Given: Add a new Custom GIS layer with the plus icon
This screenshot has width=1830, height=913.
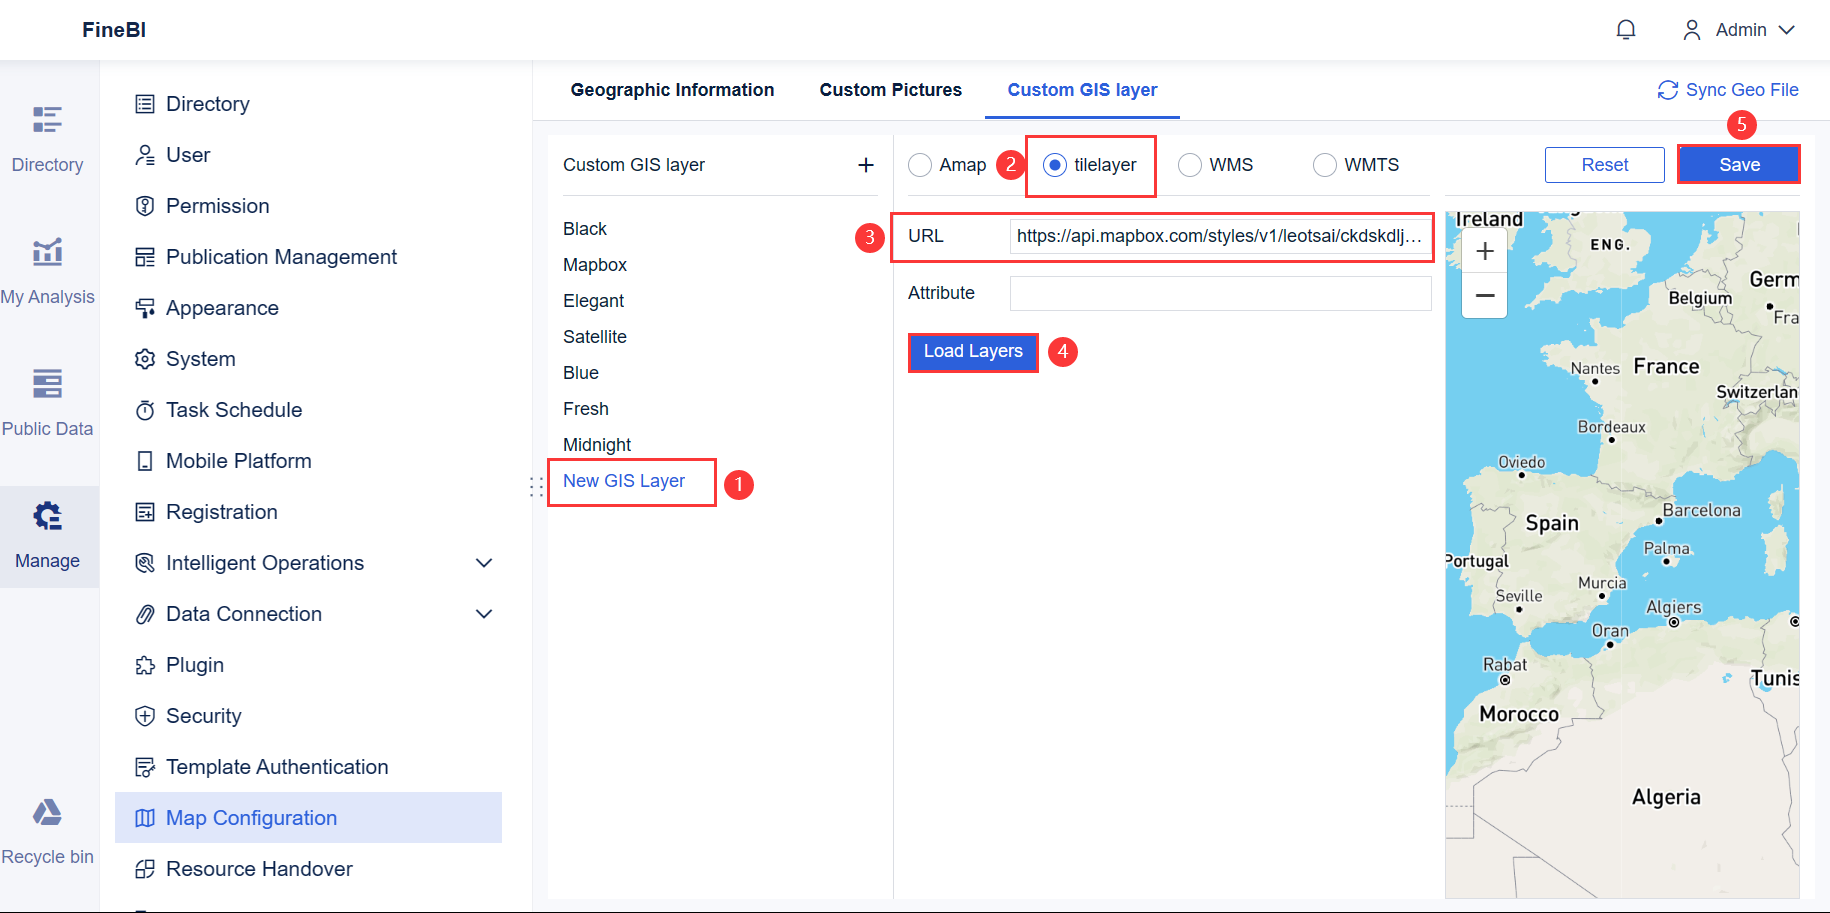Looking at the screenshot, I should click(x=865, y=165).
